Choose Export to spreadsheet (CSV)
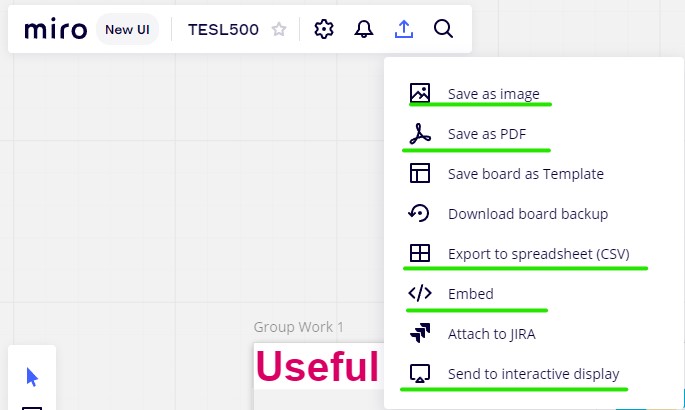This screenshot has width=685, height=410. pyautogui.click(x=538, y=254)
